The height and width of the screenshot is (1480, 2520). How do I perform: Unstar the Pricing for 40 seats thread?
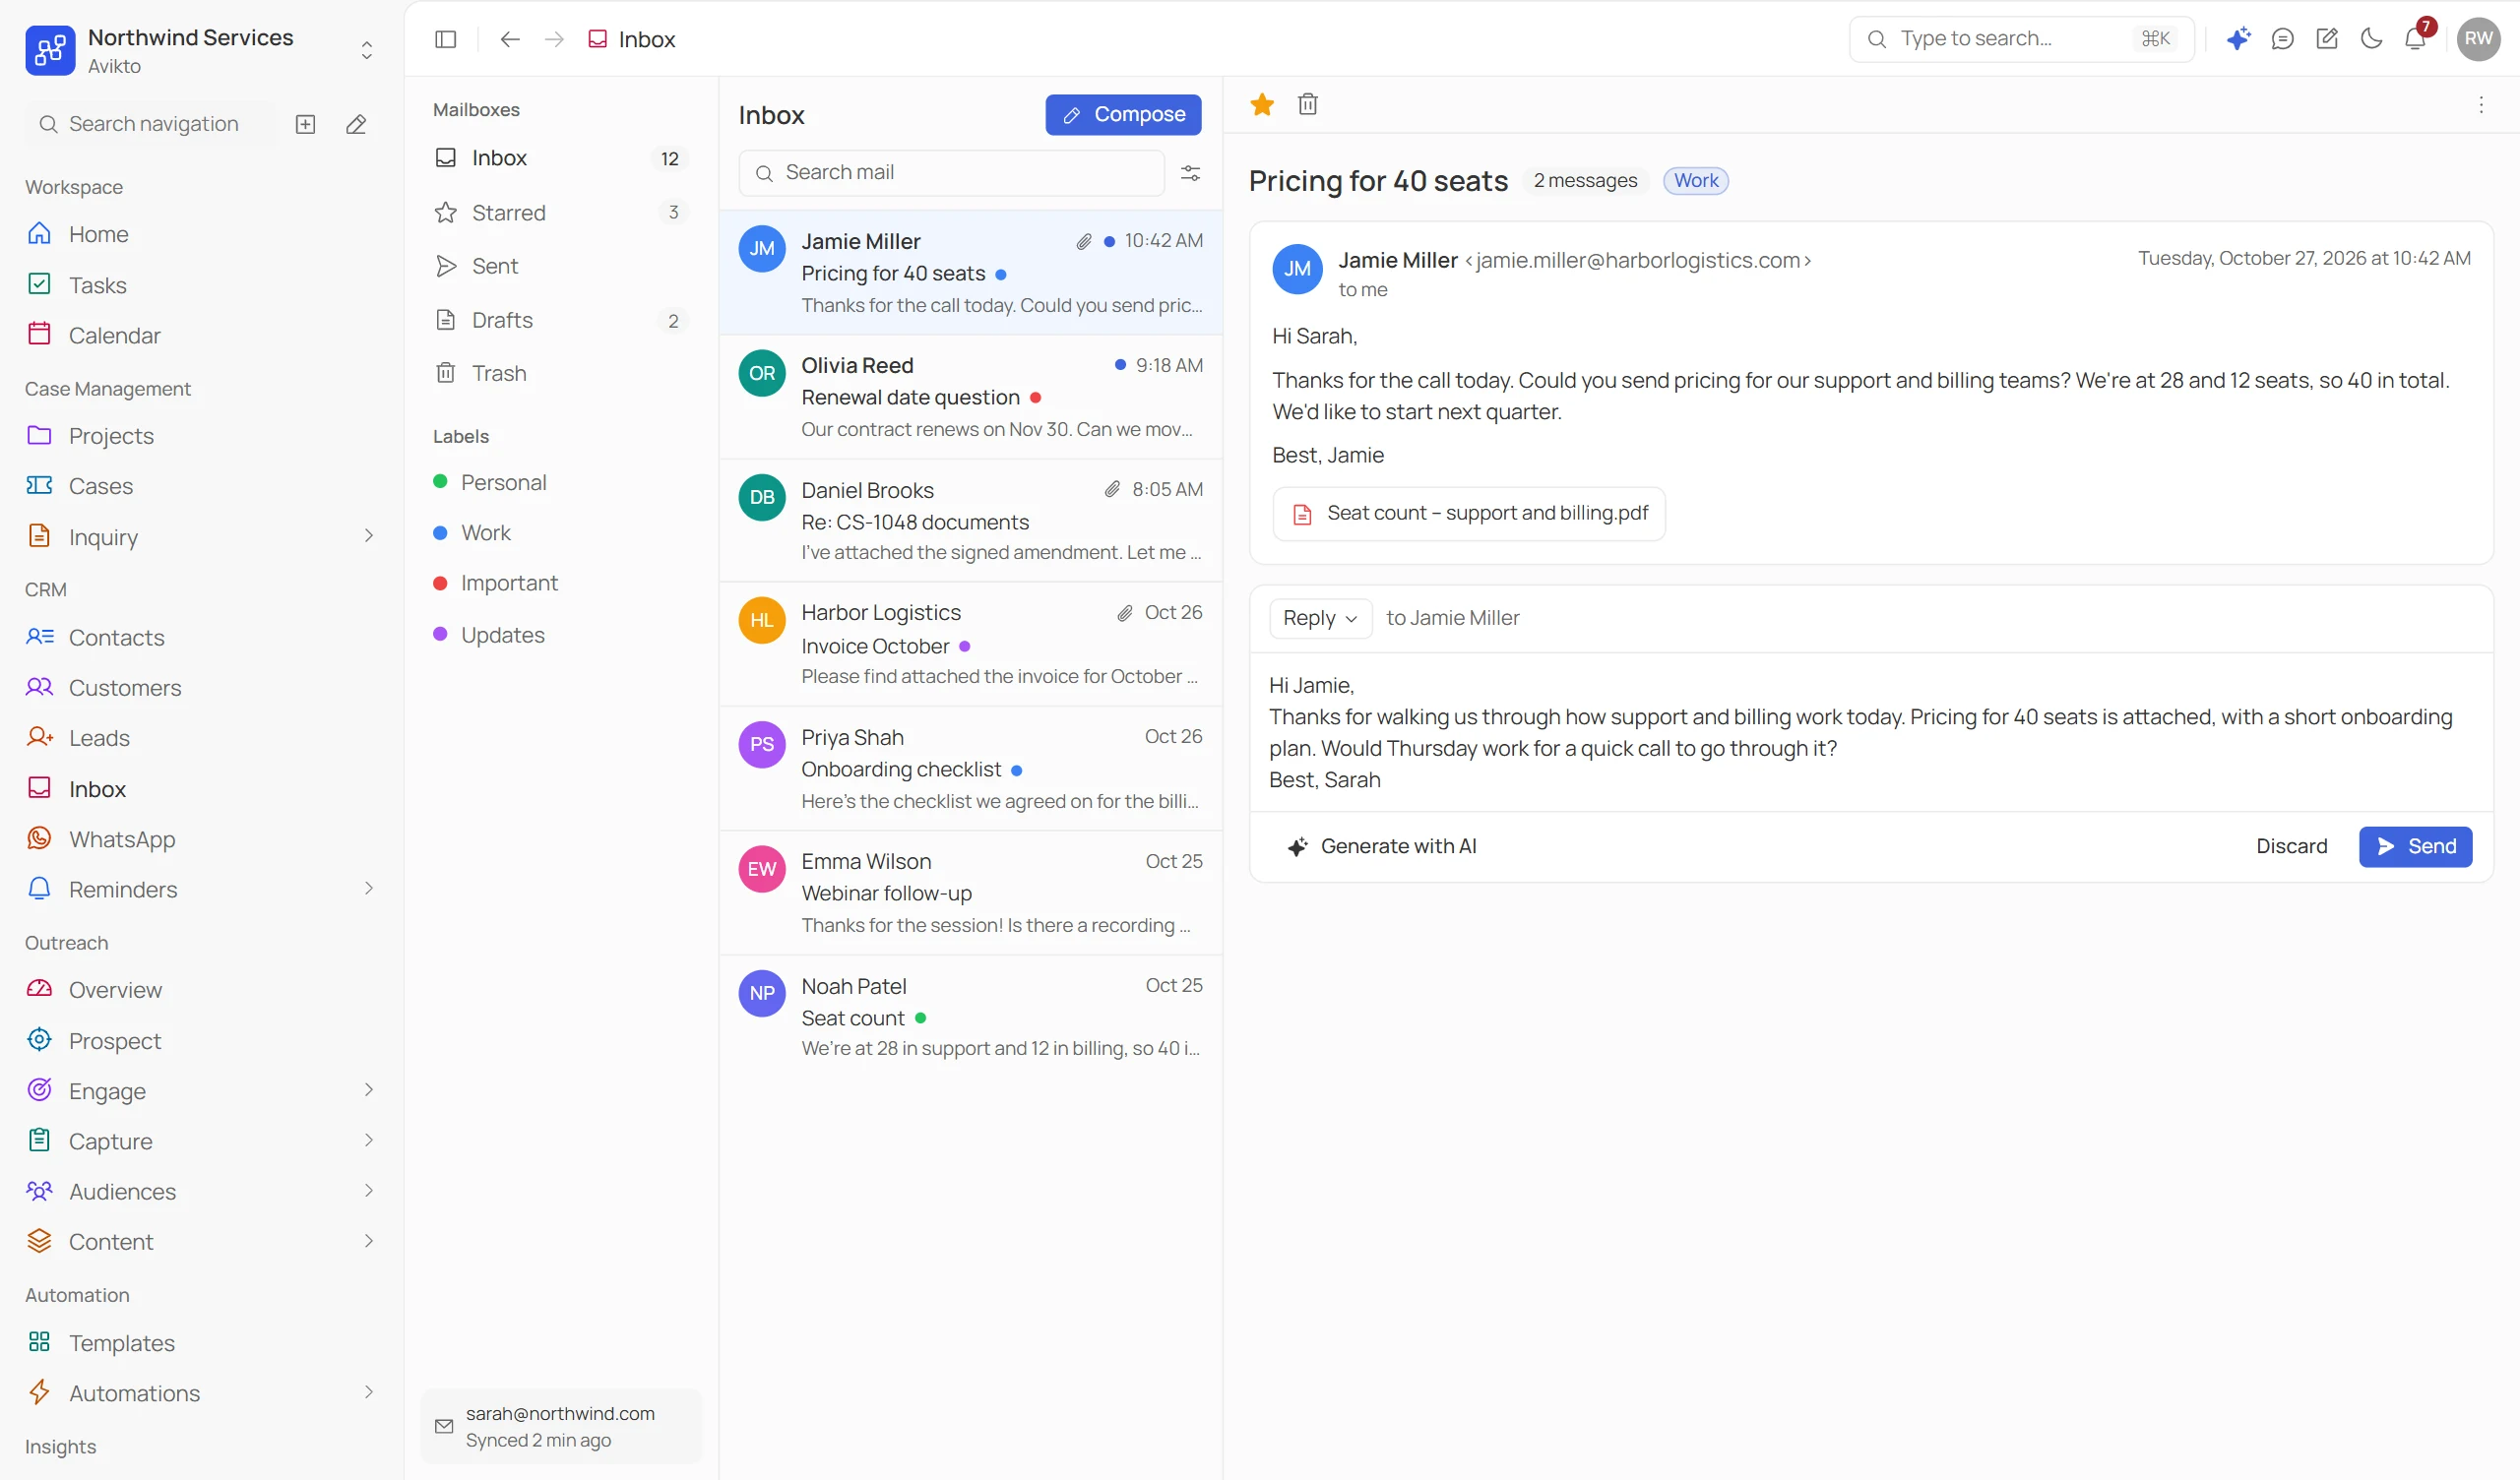[1262, 104]
